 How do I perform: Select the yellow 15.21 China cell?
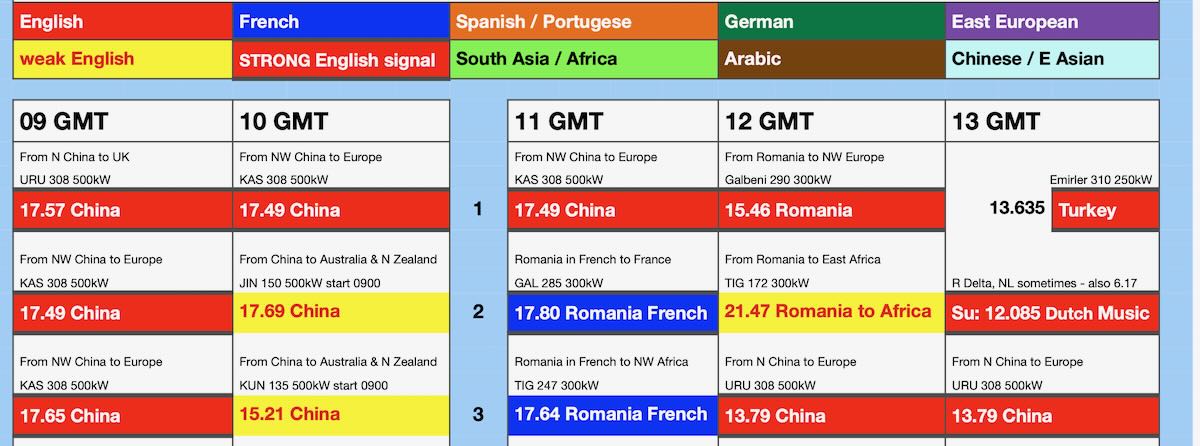341,415
